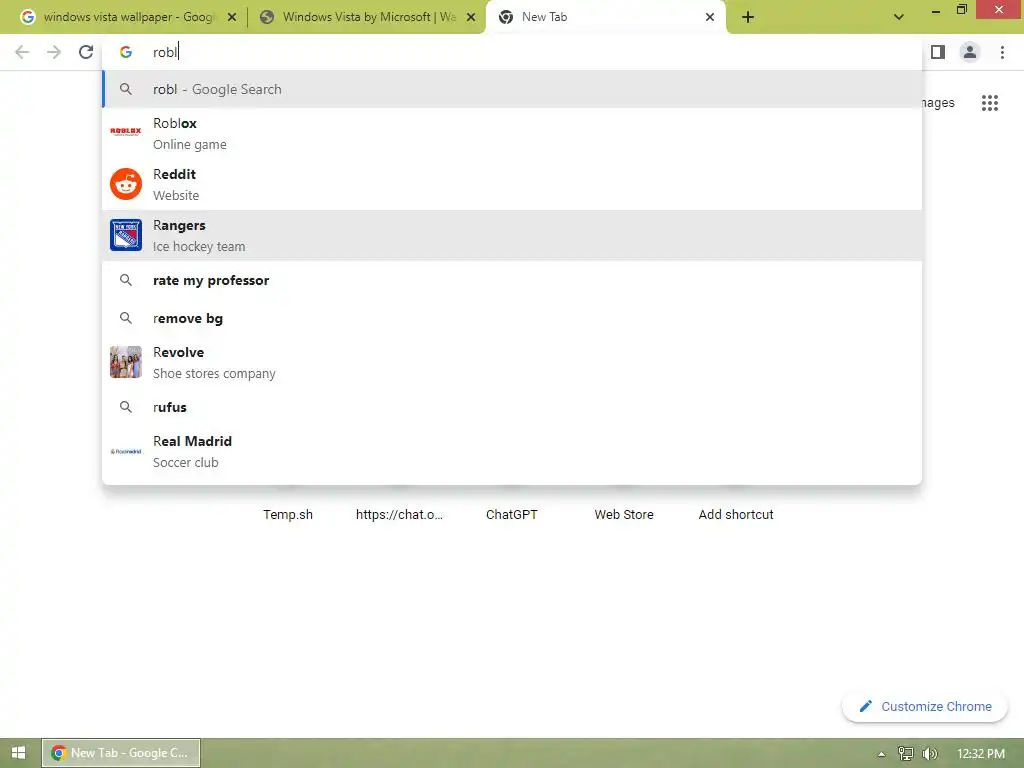Click the Revolve thumbnail image
The width and height of the screenshot is (1024, 768).
click(x=126, y=362)
